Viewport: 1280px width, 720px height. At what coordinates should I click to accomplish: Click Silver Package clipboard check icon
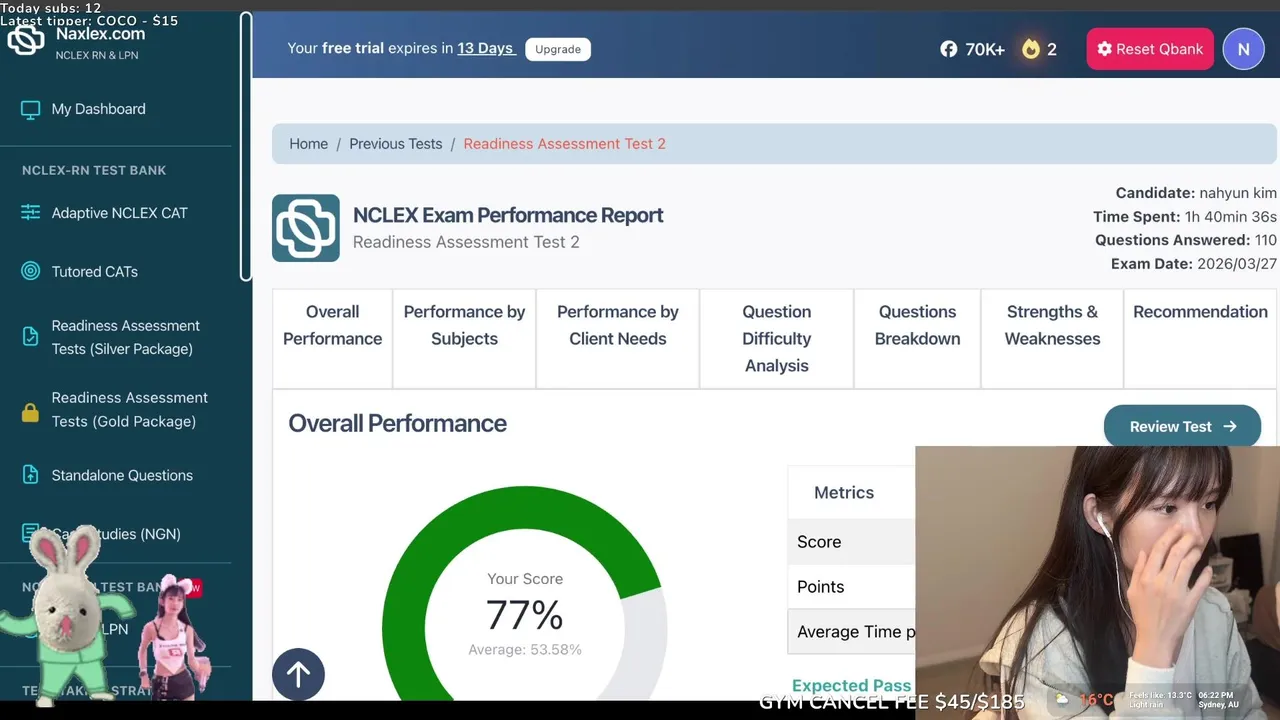tap(31, 337)
